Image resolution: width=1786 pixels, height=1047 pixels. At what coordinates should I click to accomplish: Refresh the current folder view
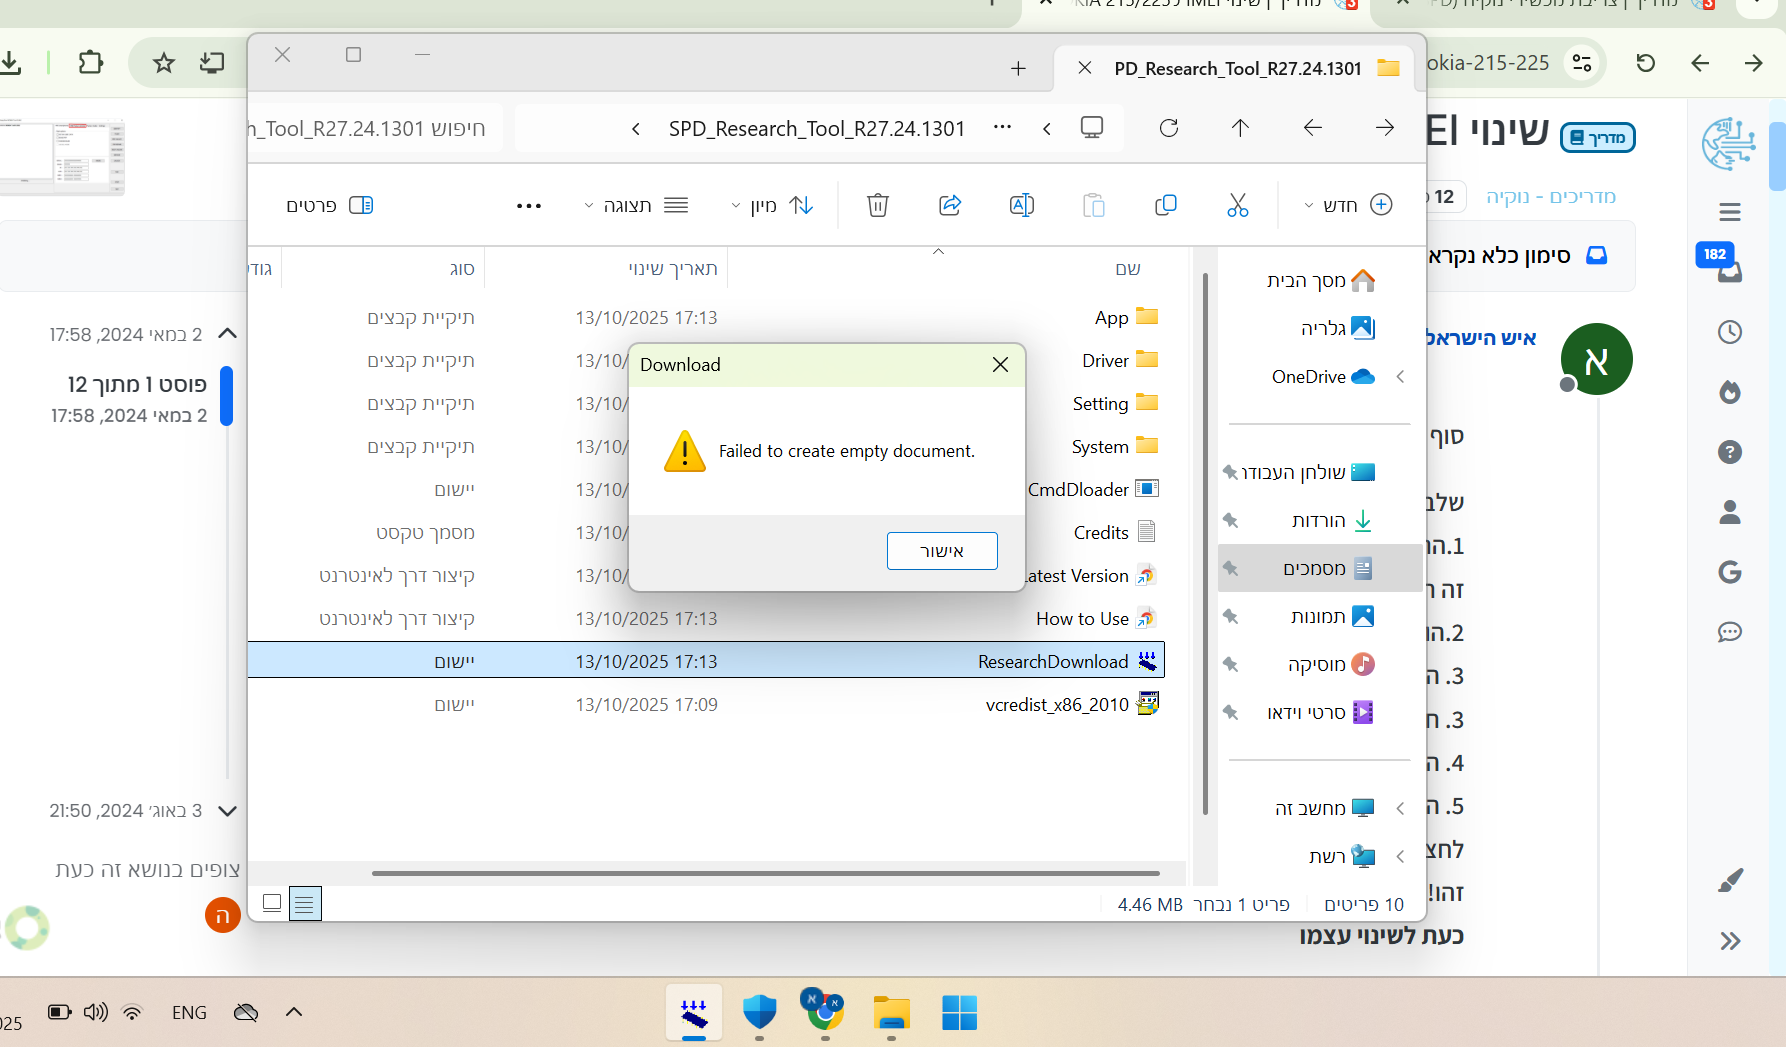click(x=1168, y=128)
